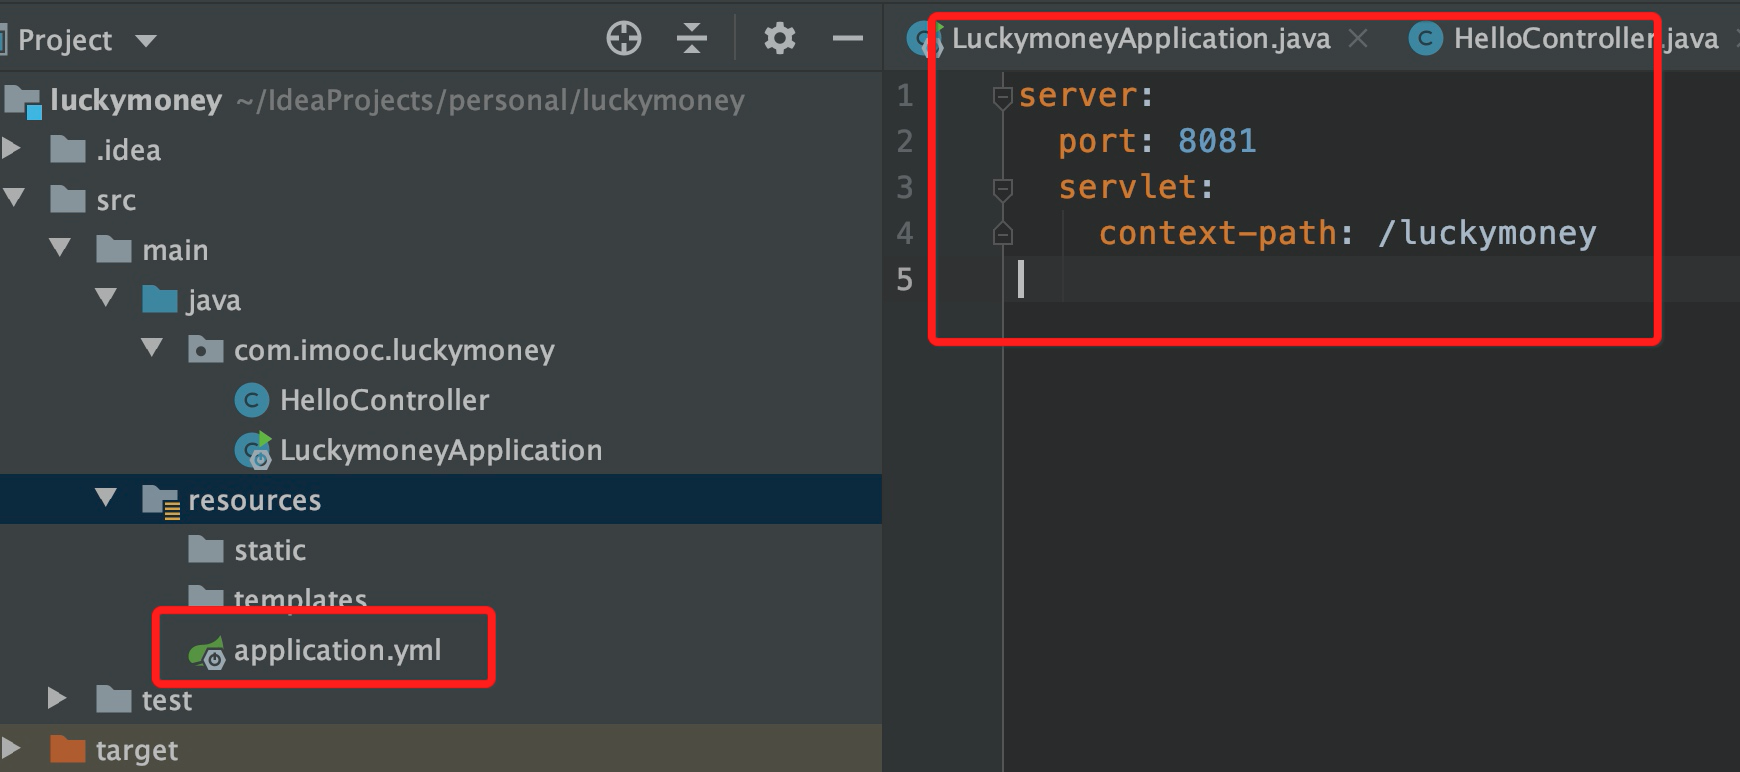
Task: Click line number 5 in gutter
Action: (x=905, y=279)
